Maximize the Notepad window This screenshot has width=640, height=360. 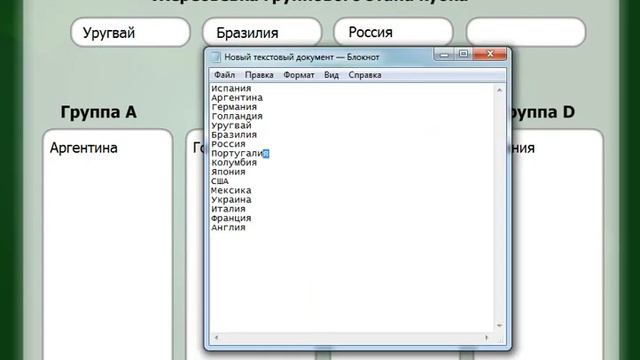point(463,54)
